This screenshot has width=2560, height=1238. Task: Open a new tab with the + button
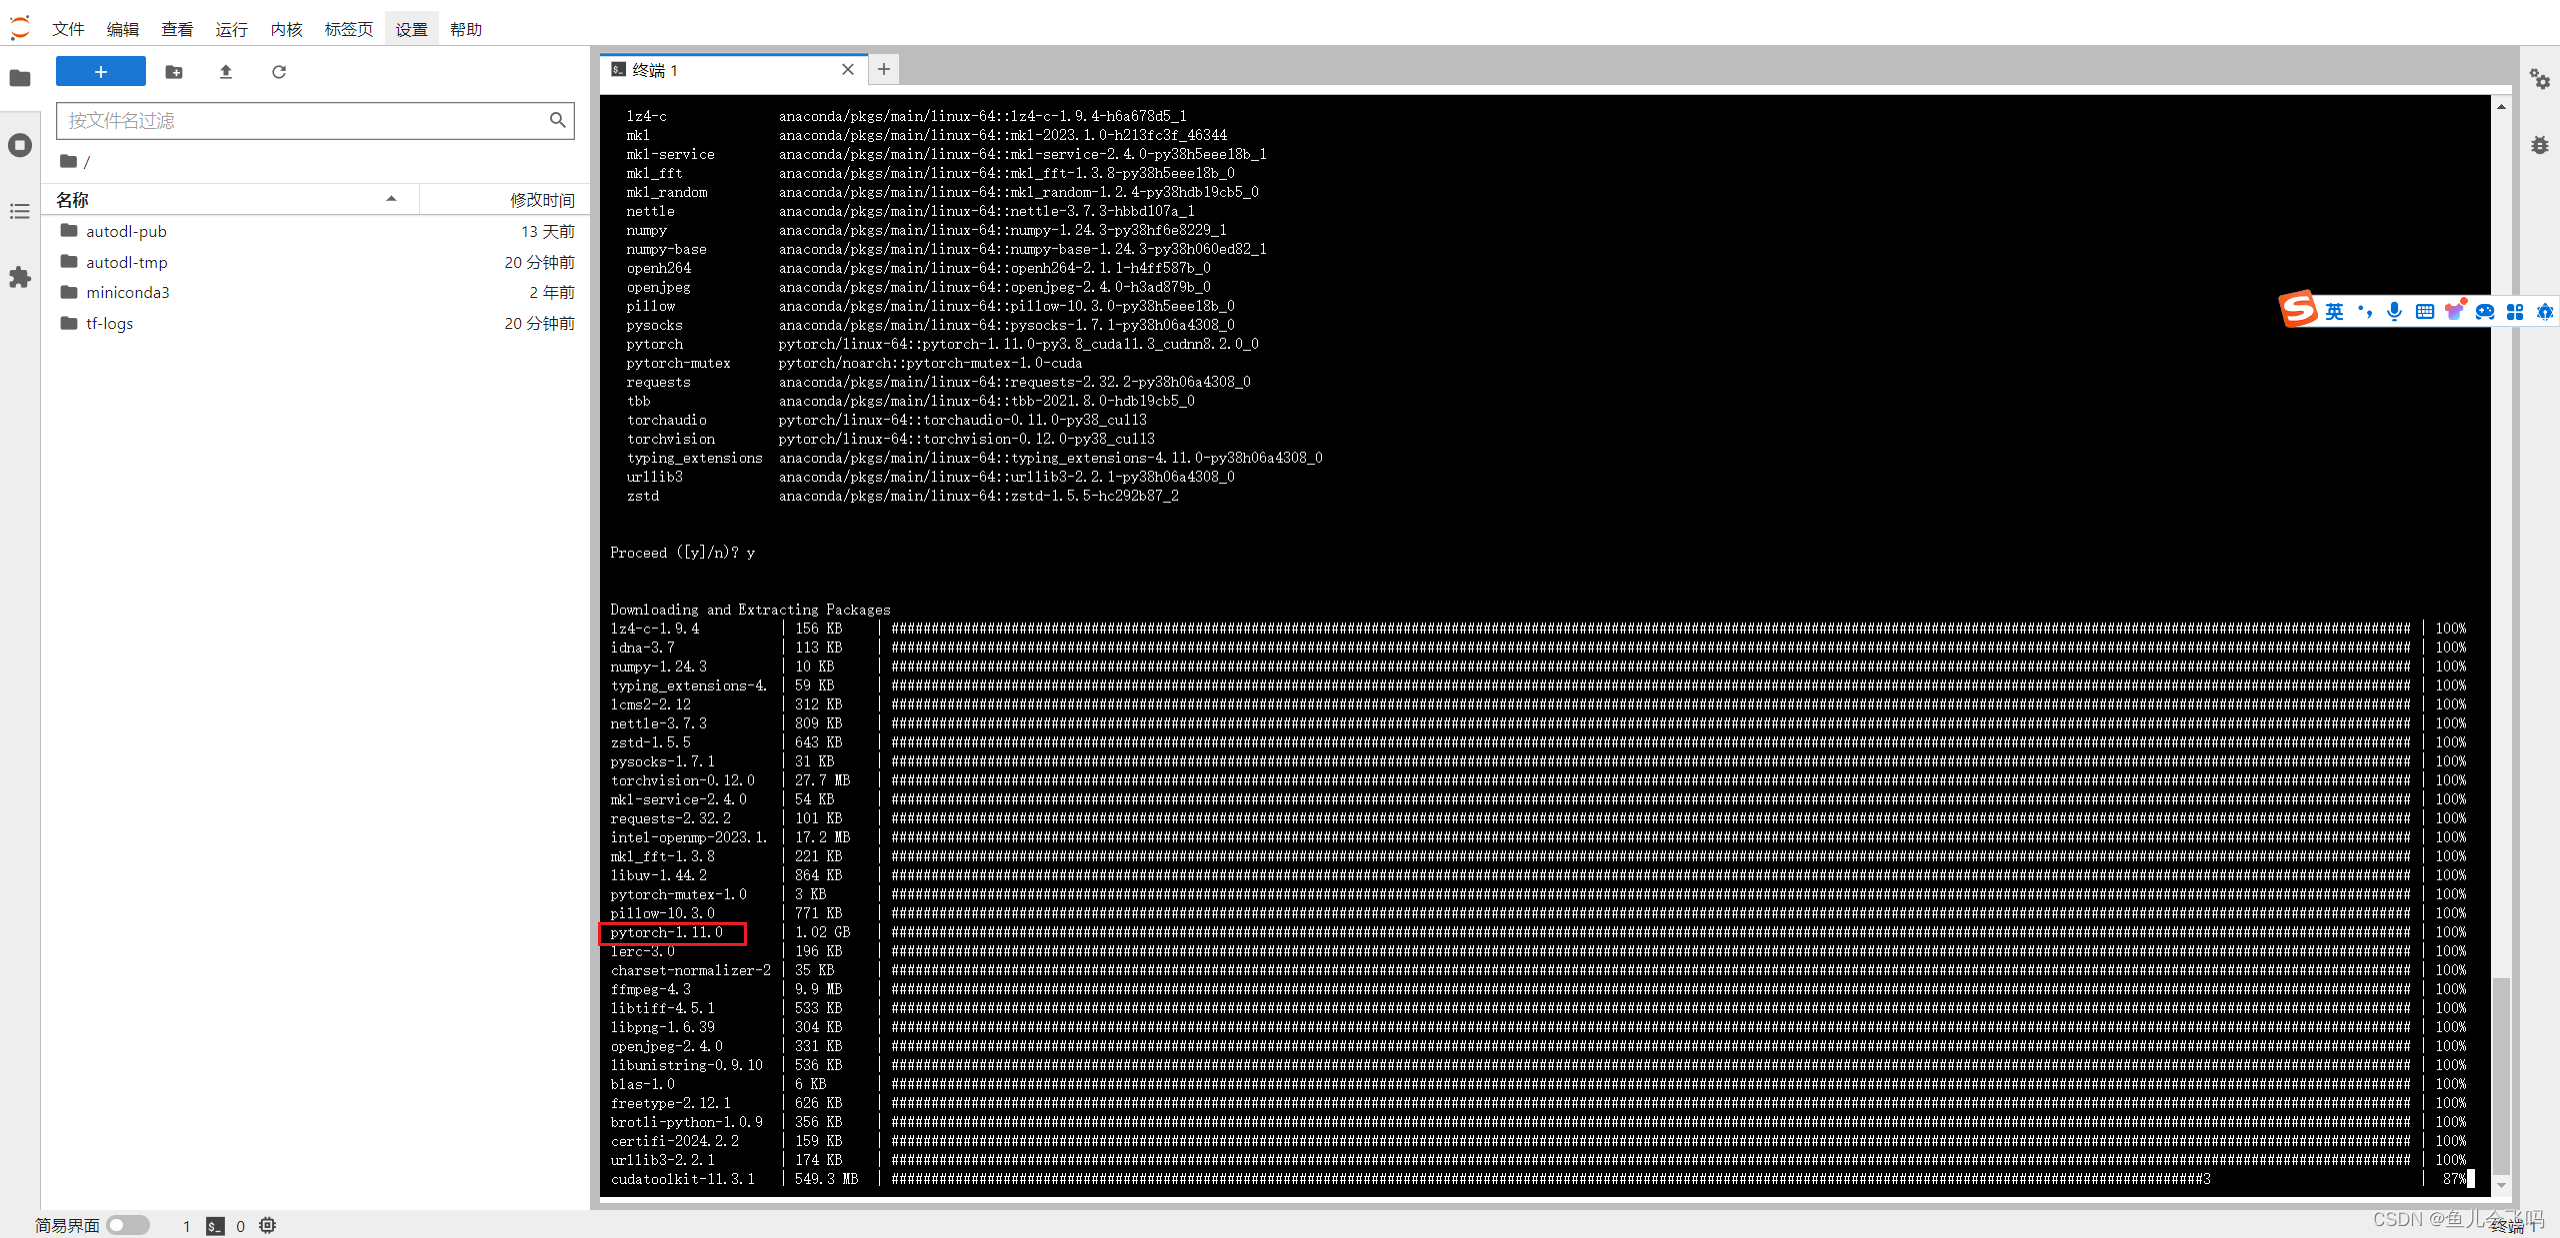883,69
